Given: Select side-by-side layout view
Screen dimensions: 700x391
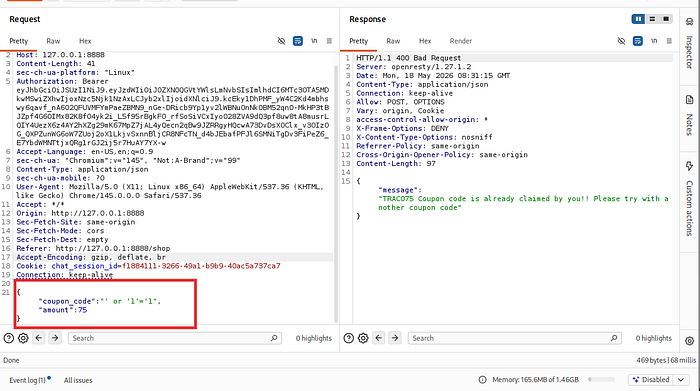Looking at the screenshot, I should click(x=638, y=19).
